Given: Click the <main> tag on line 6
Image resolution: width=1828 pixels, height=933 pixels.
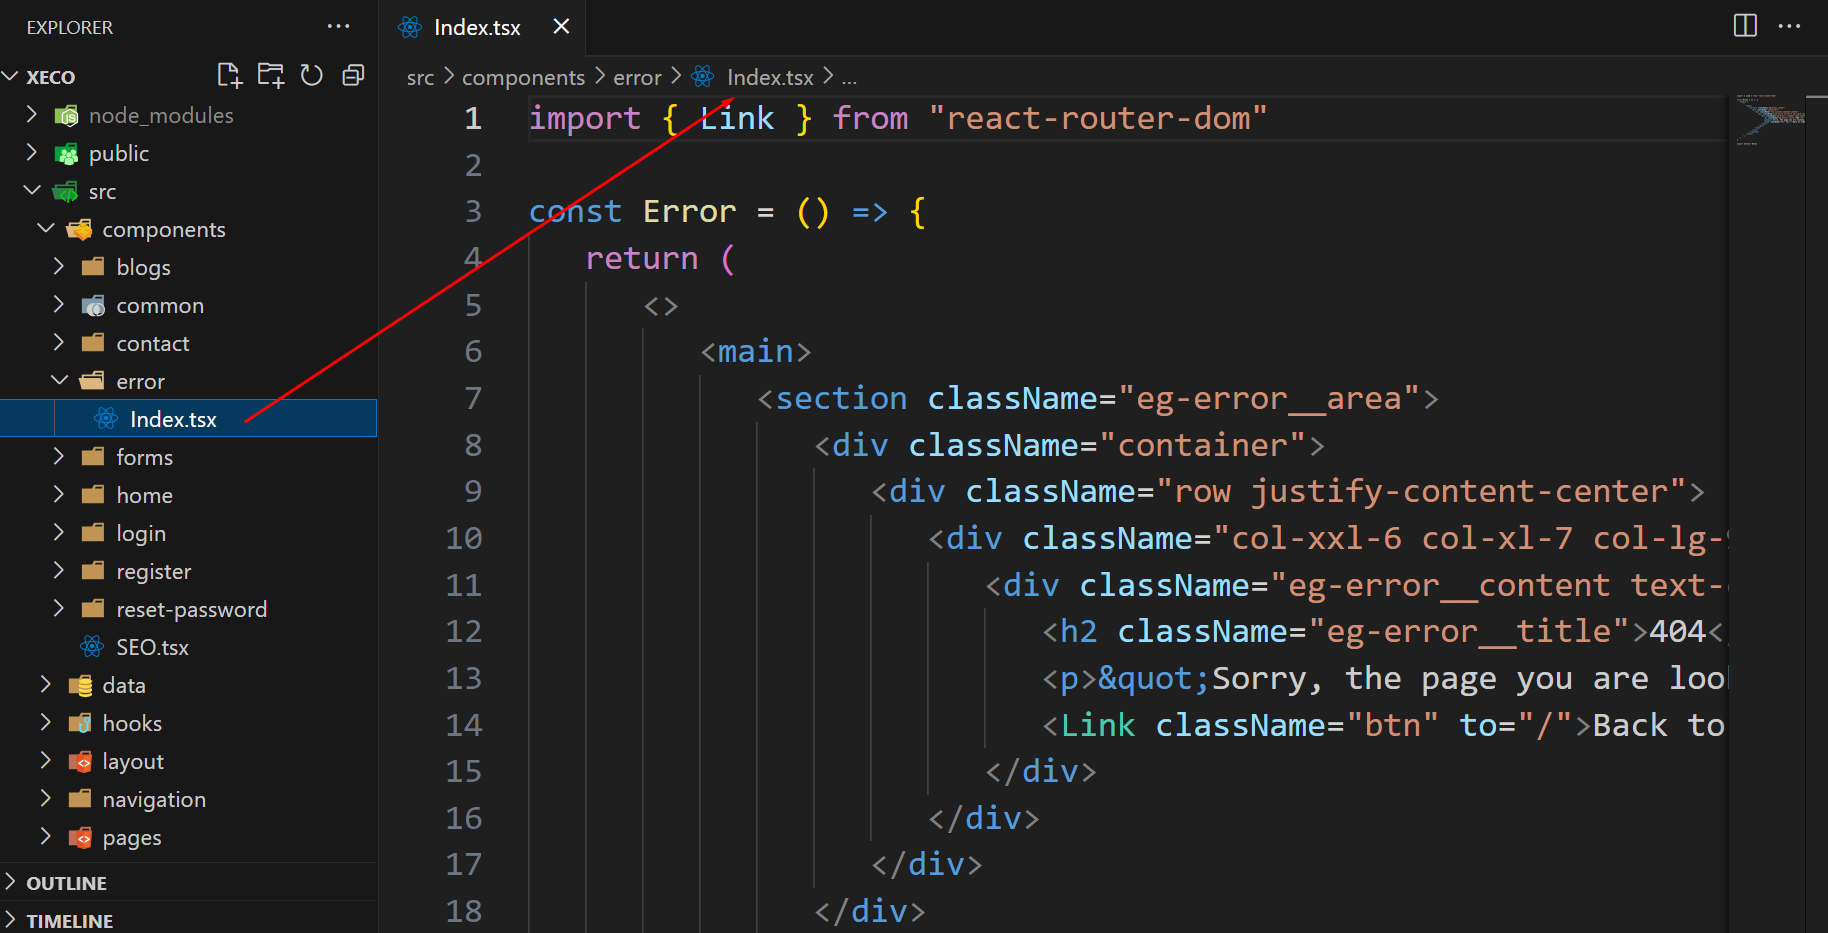Looking at the screenshot, I should tap(756, 351).
